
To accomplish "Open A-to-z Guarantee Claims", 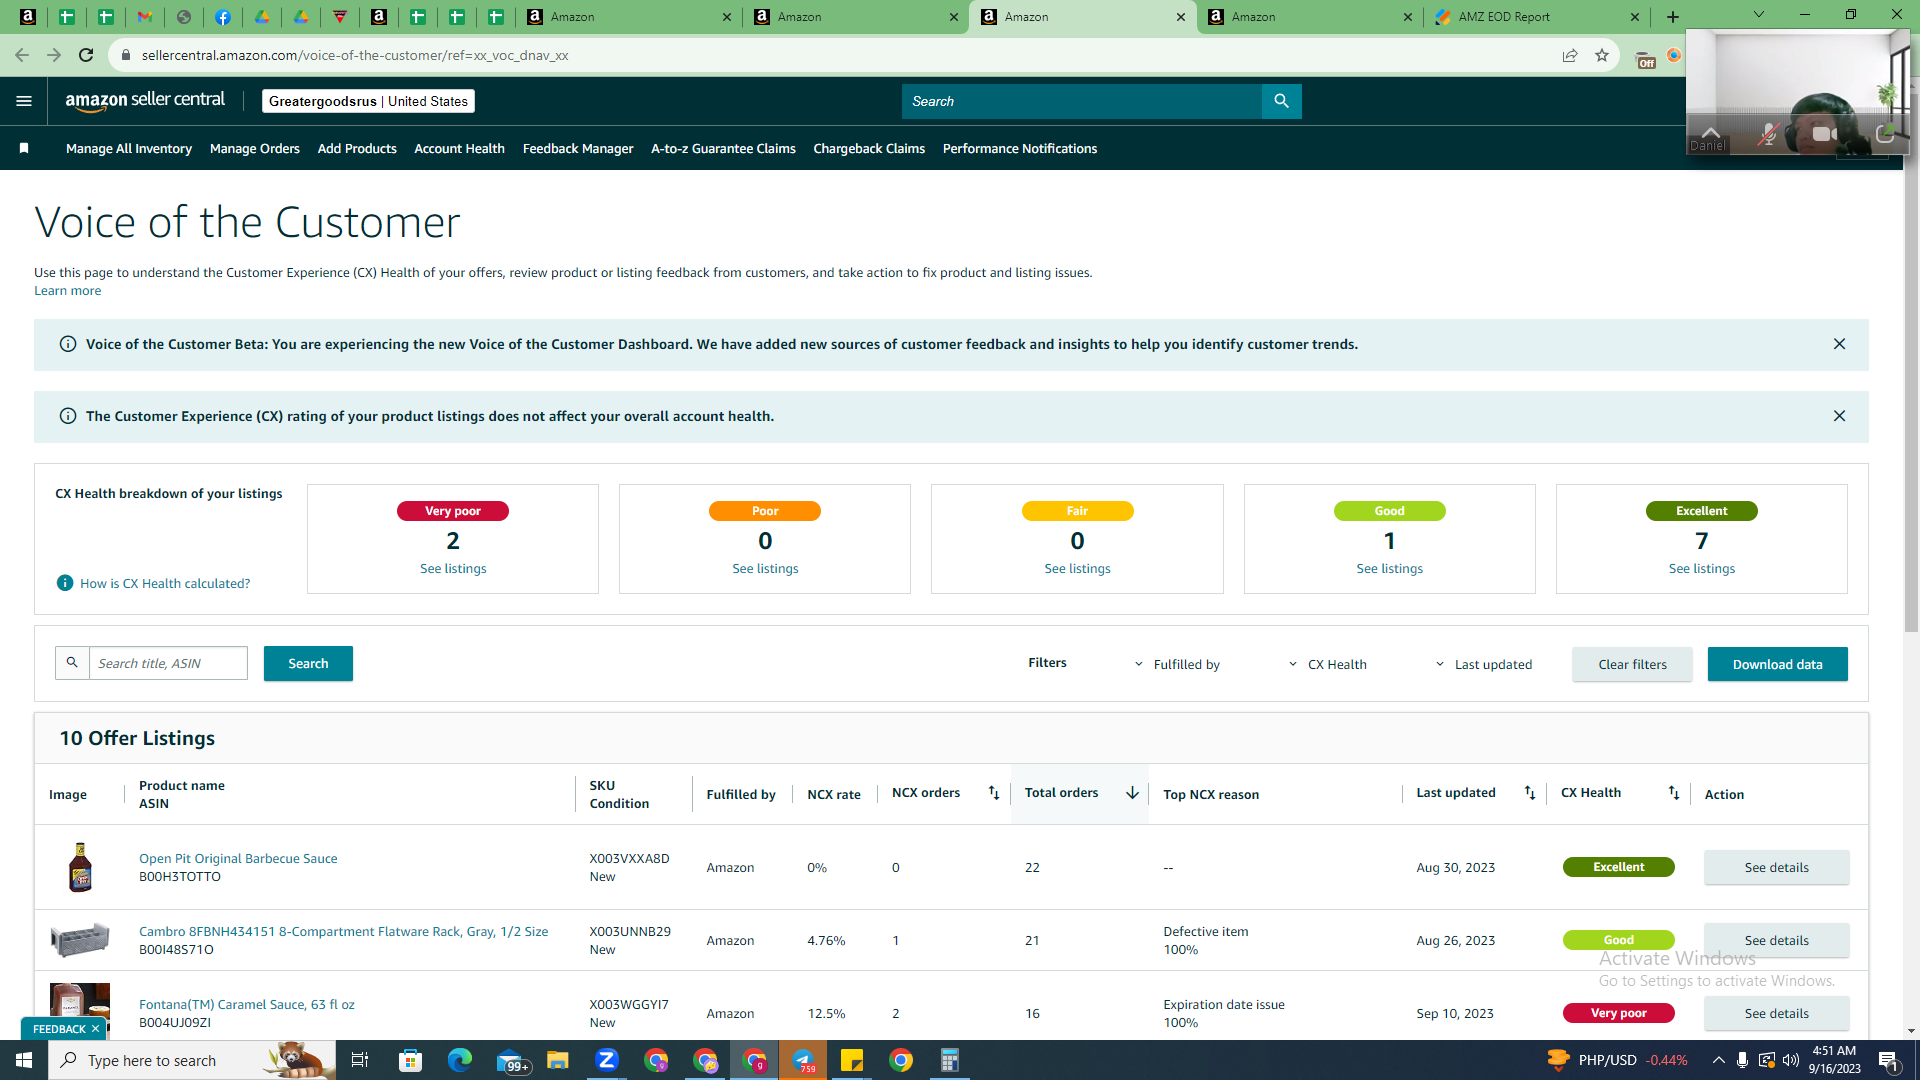I will [723, 148].
